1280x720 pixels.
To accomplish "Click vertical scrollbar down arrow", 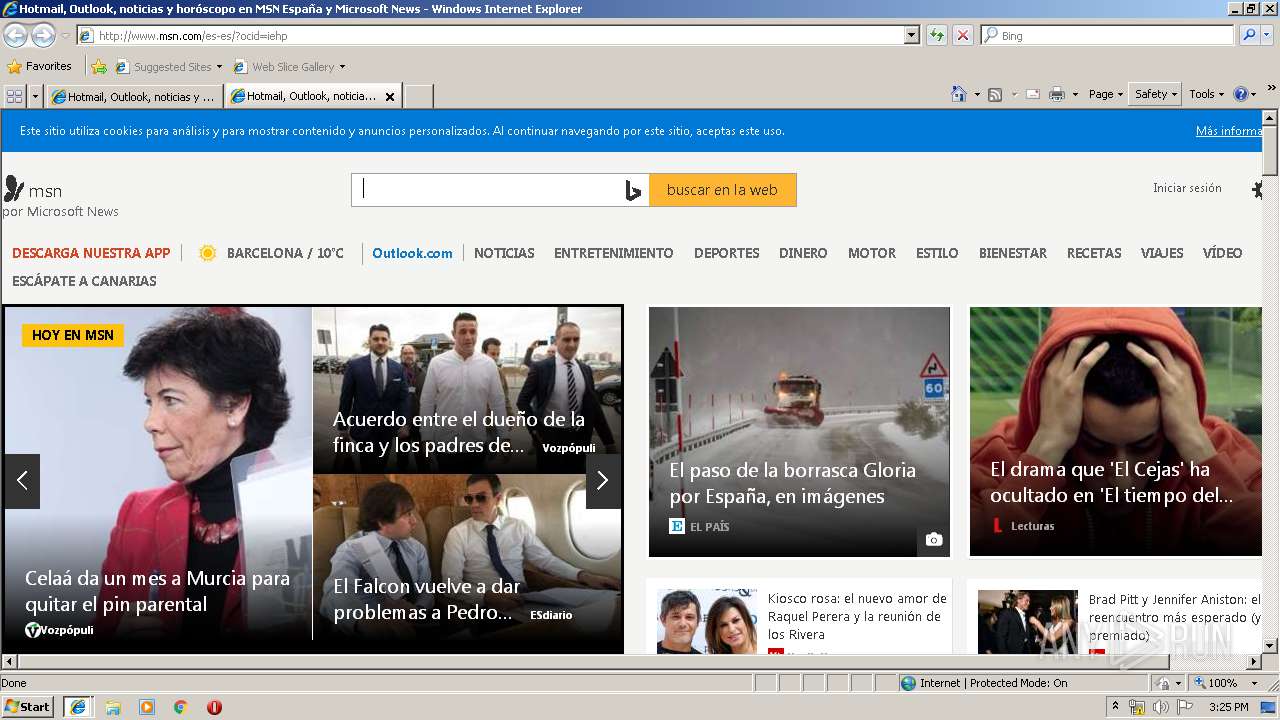I will point(1270,645).
